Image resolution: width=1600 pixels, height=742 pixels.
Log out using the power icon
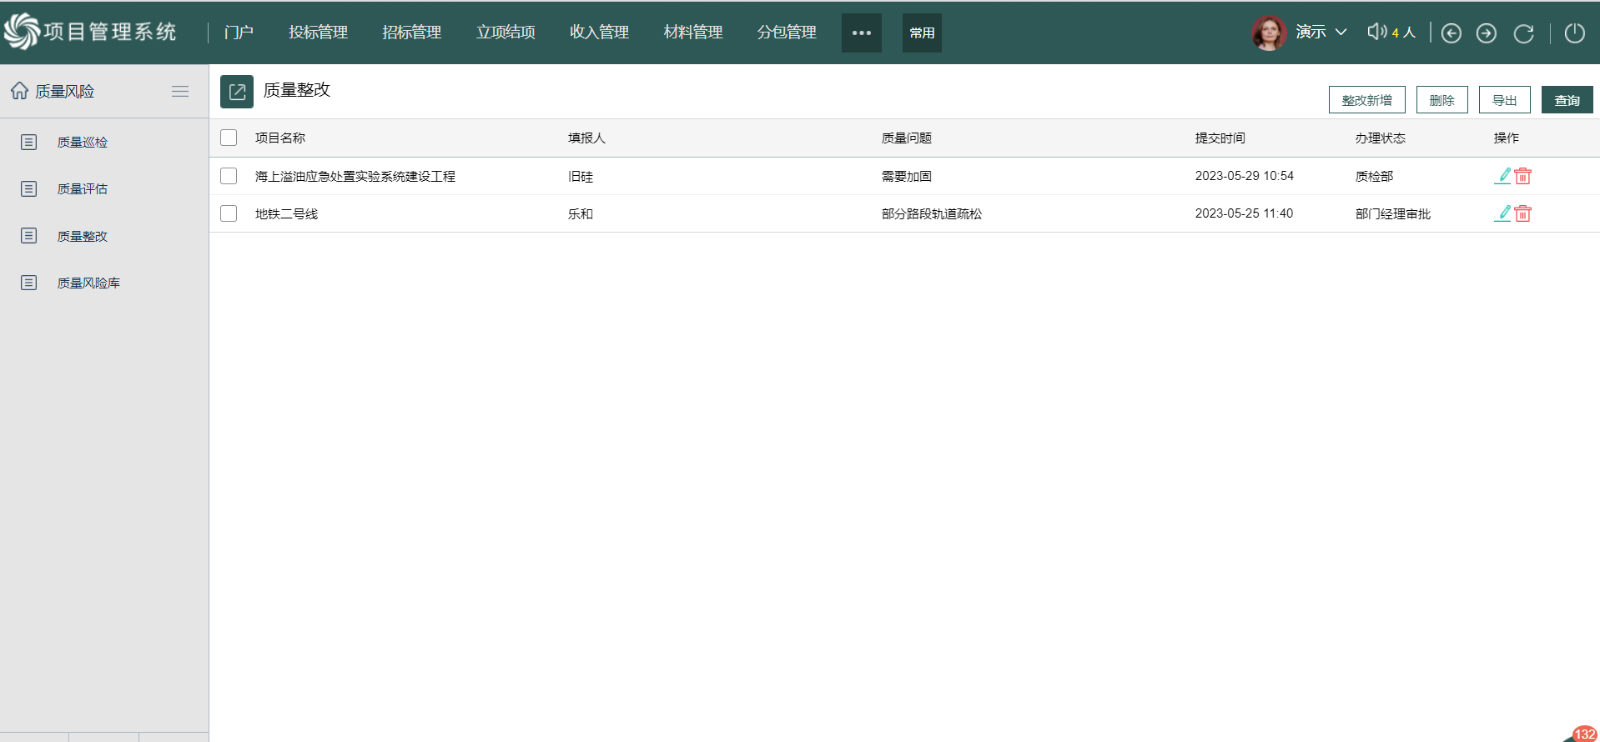click(x=1574, y=33)
